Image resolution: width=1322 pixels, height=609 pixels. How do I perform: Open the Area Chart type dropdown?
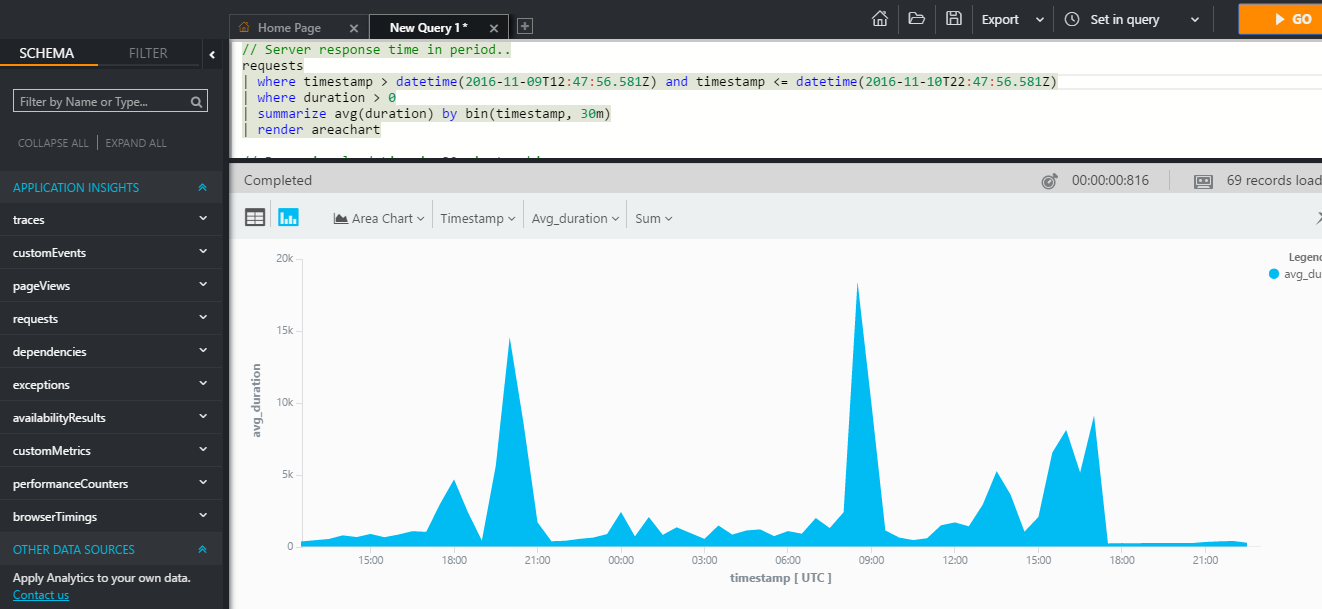click(378, 217)
